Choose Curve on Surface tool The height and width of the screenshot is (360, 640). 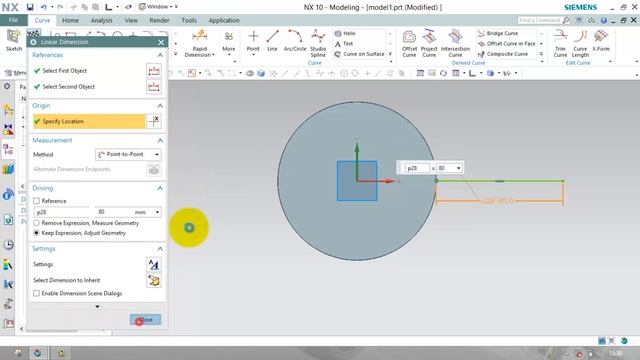pyautogui.click(x=359, y=54)
